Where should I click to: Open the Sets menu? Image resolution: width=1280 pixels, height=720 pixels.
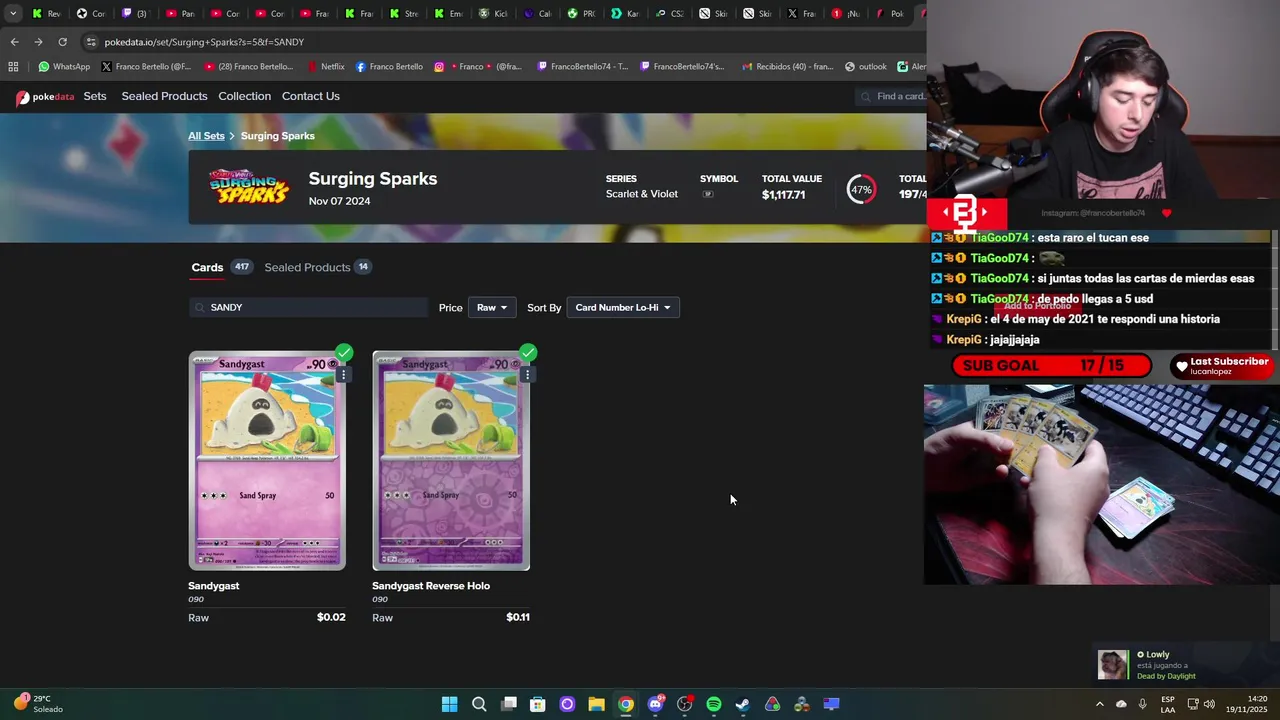[95, 96]
